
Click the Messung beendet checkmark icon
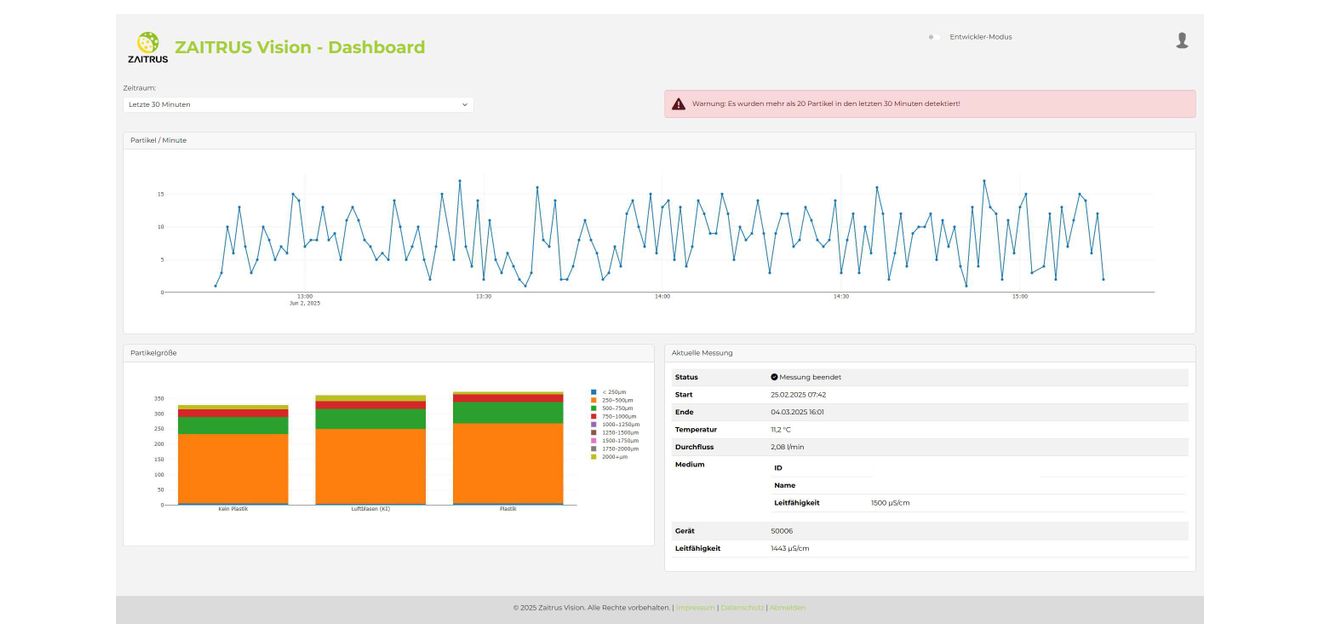(774, 377)
